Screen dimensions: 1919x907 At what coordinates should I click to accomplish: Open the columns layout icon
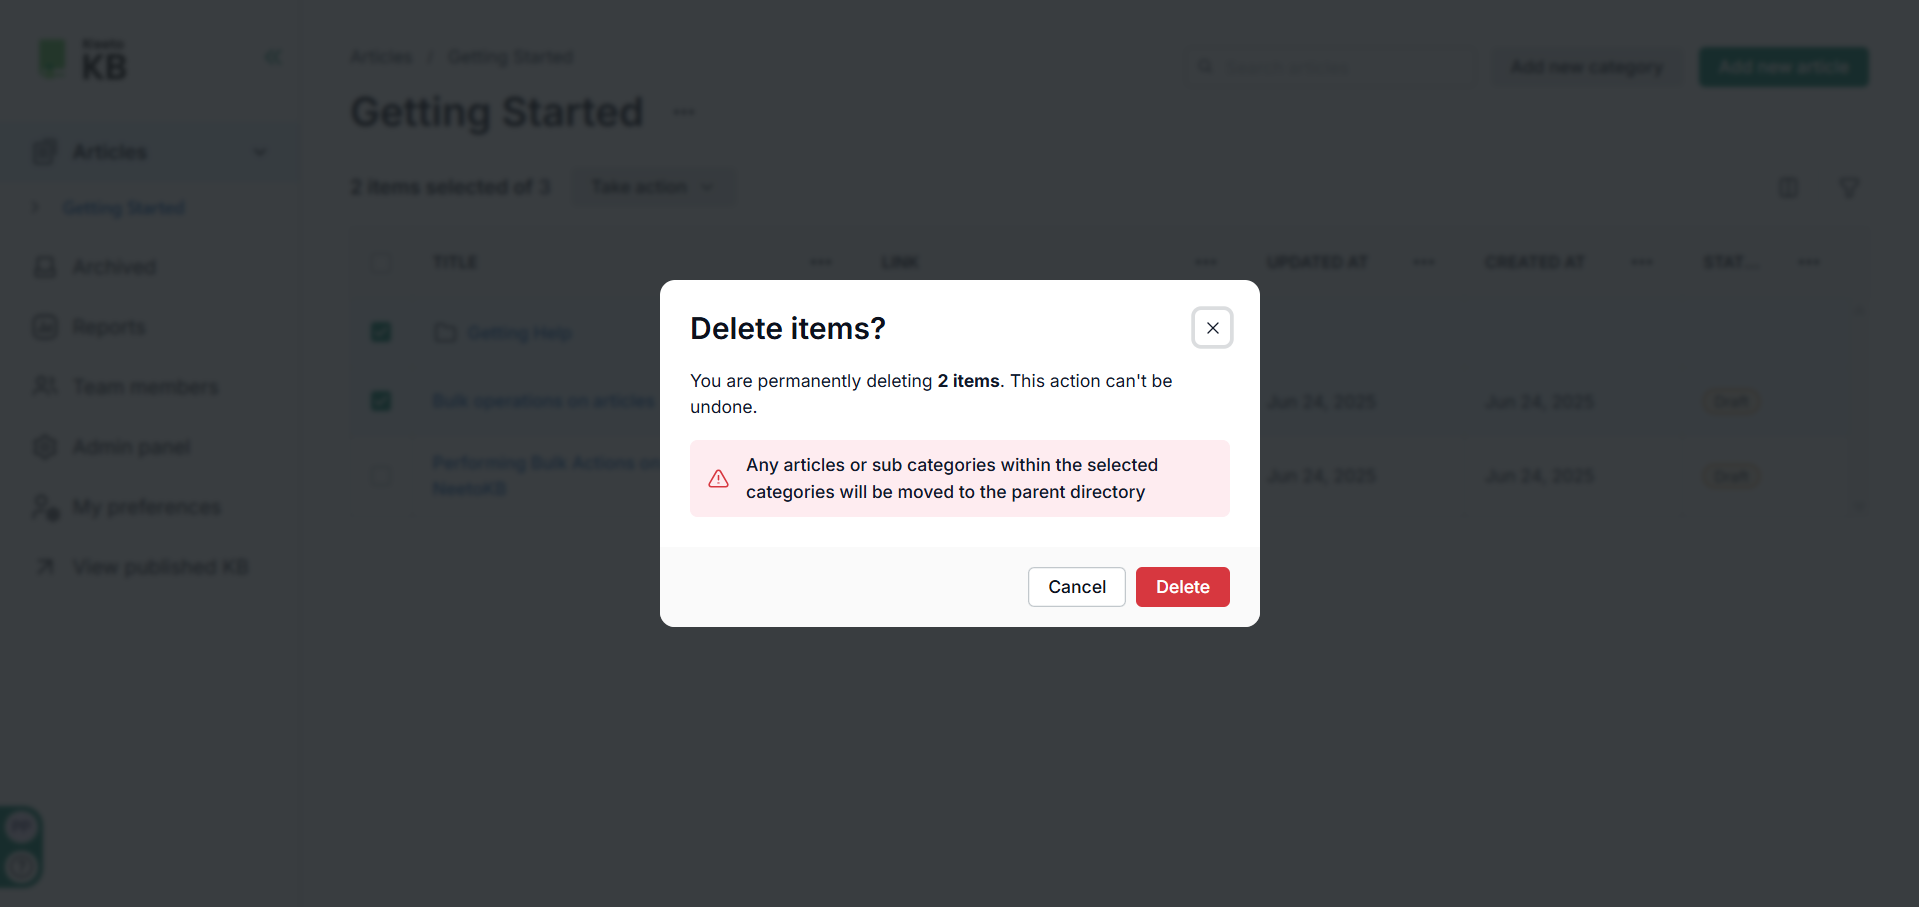(1788, 187)
